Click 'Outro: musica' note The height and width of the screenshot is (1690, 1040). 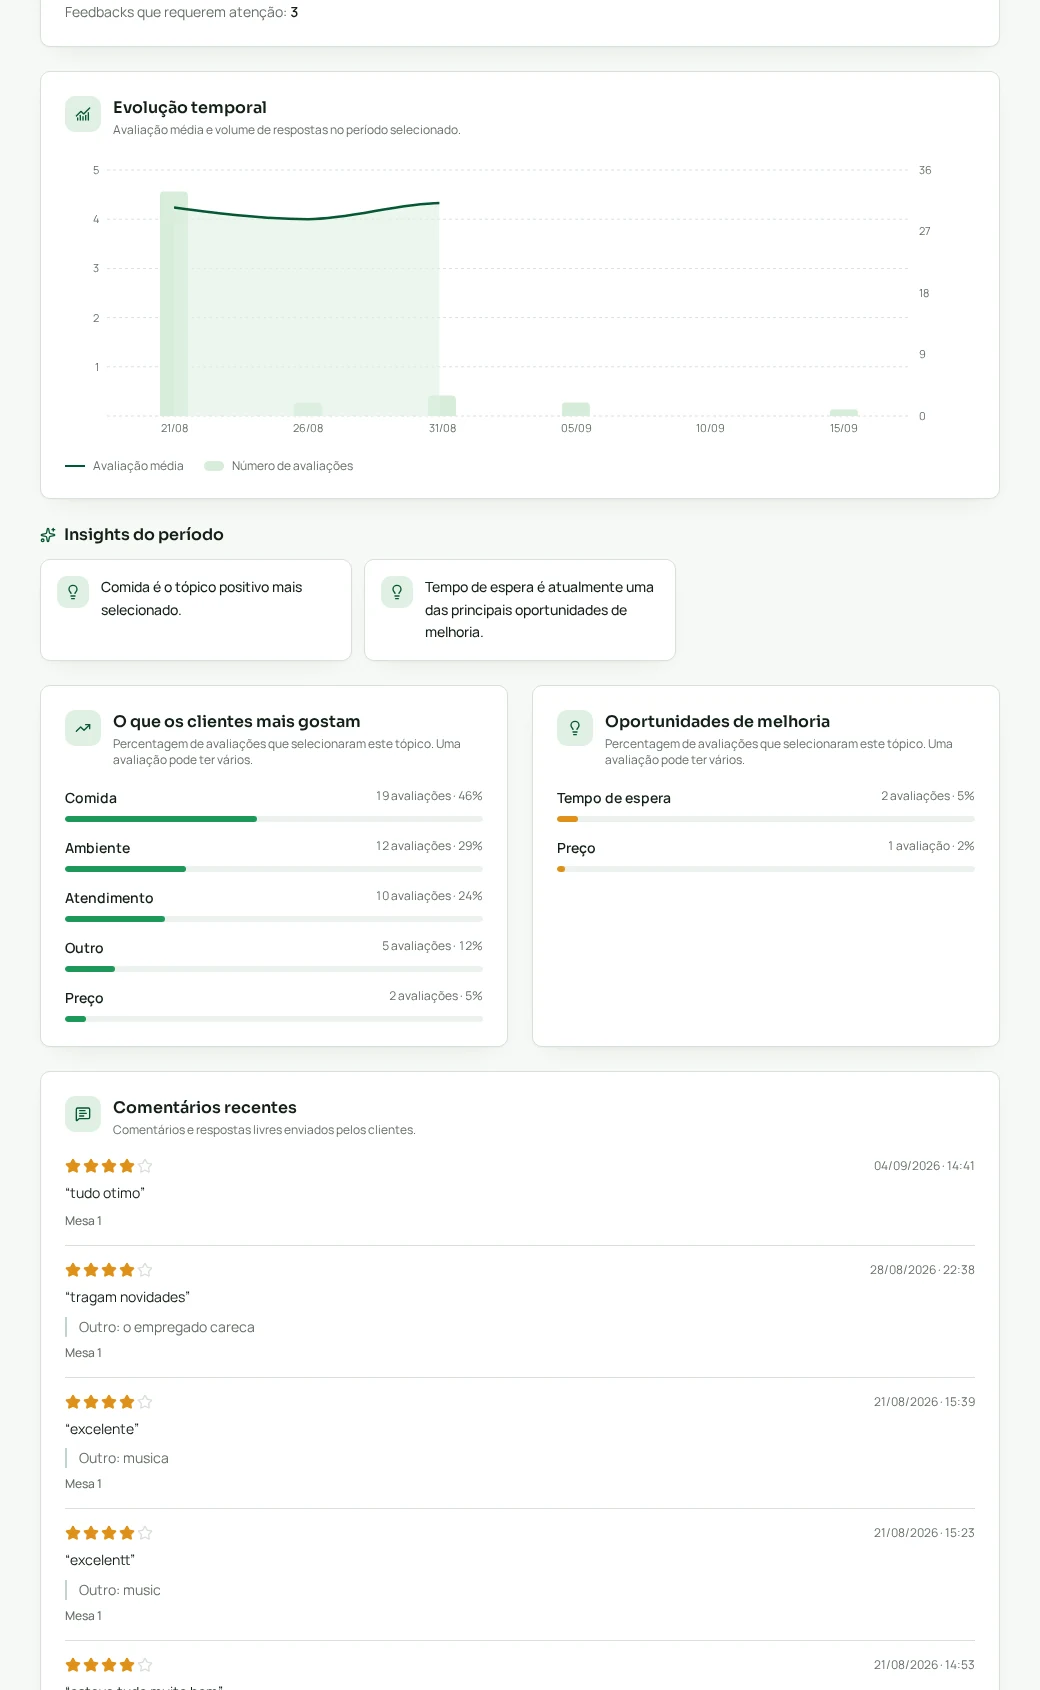point(124,1458)
